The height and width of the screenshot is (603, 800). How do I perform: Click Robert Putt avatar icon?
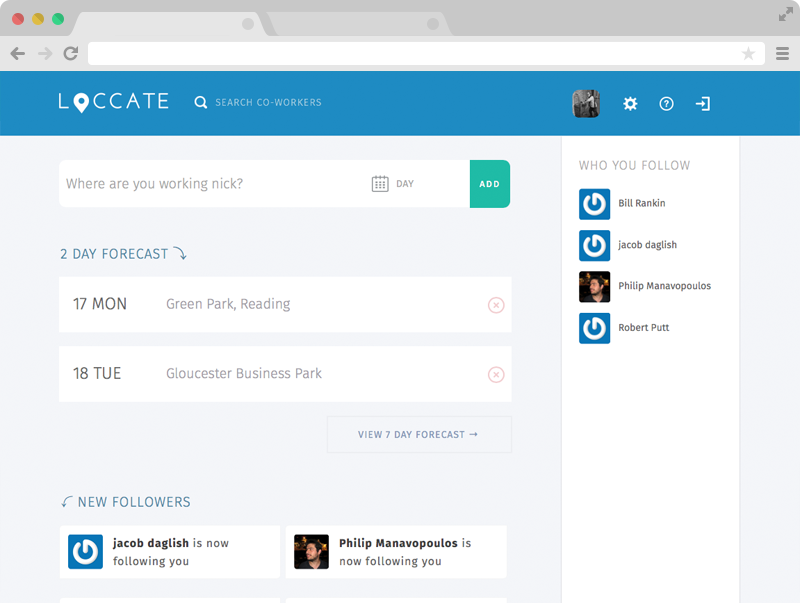594,328
